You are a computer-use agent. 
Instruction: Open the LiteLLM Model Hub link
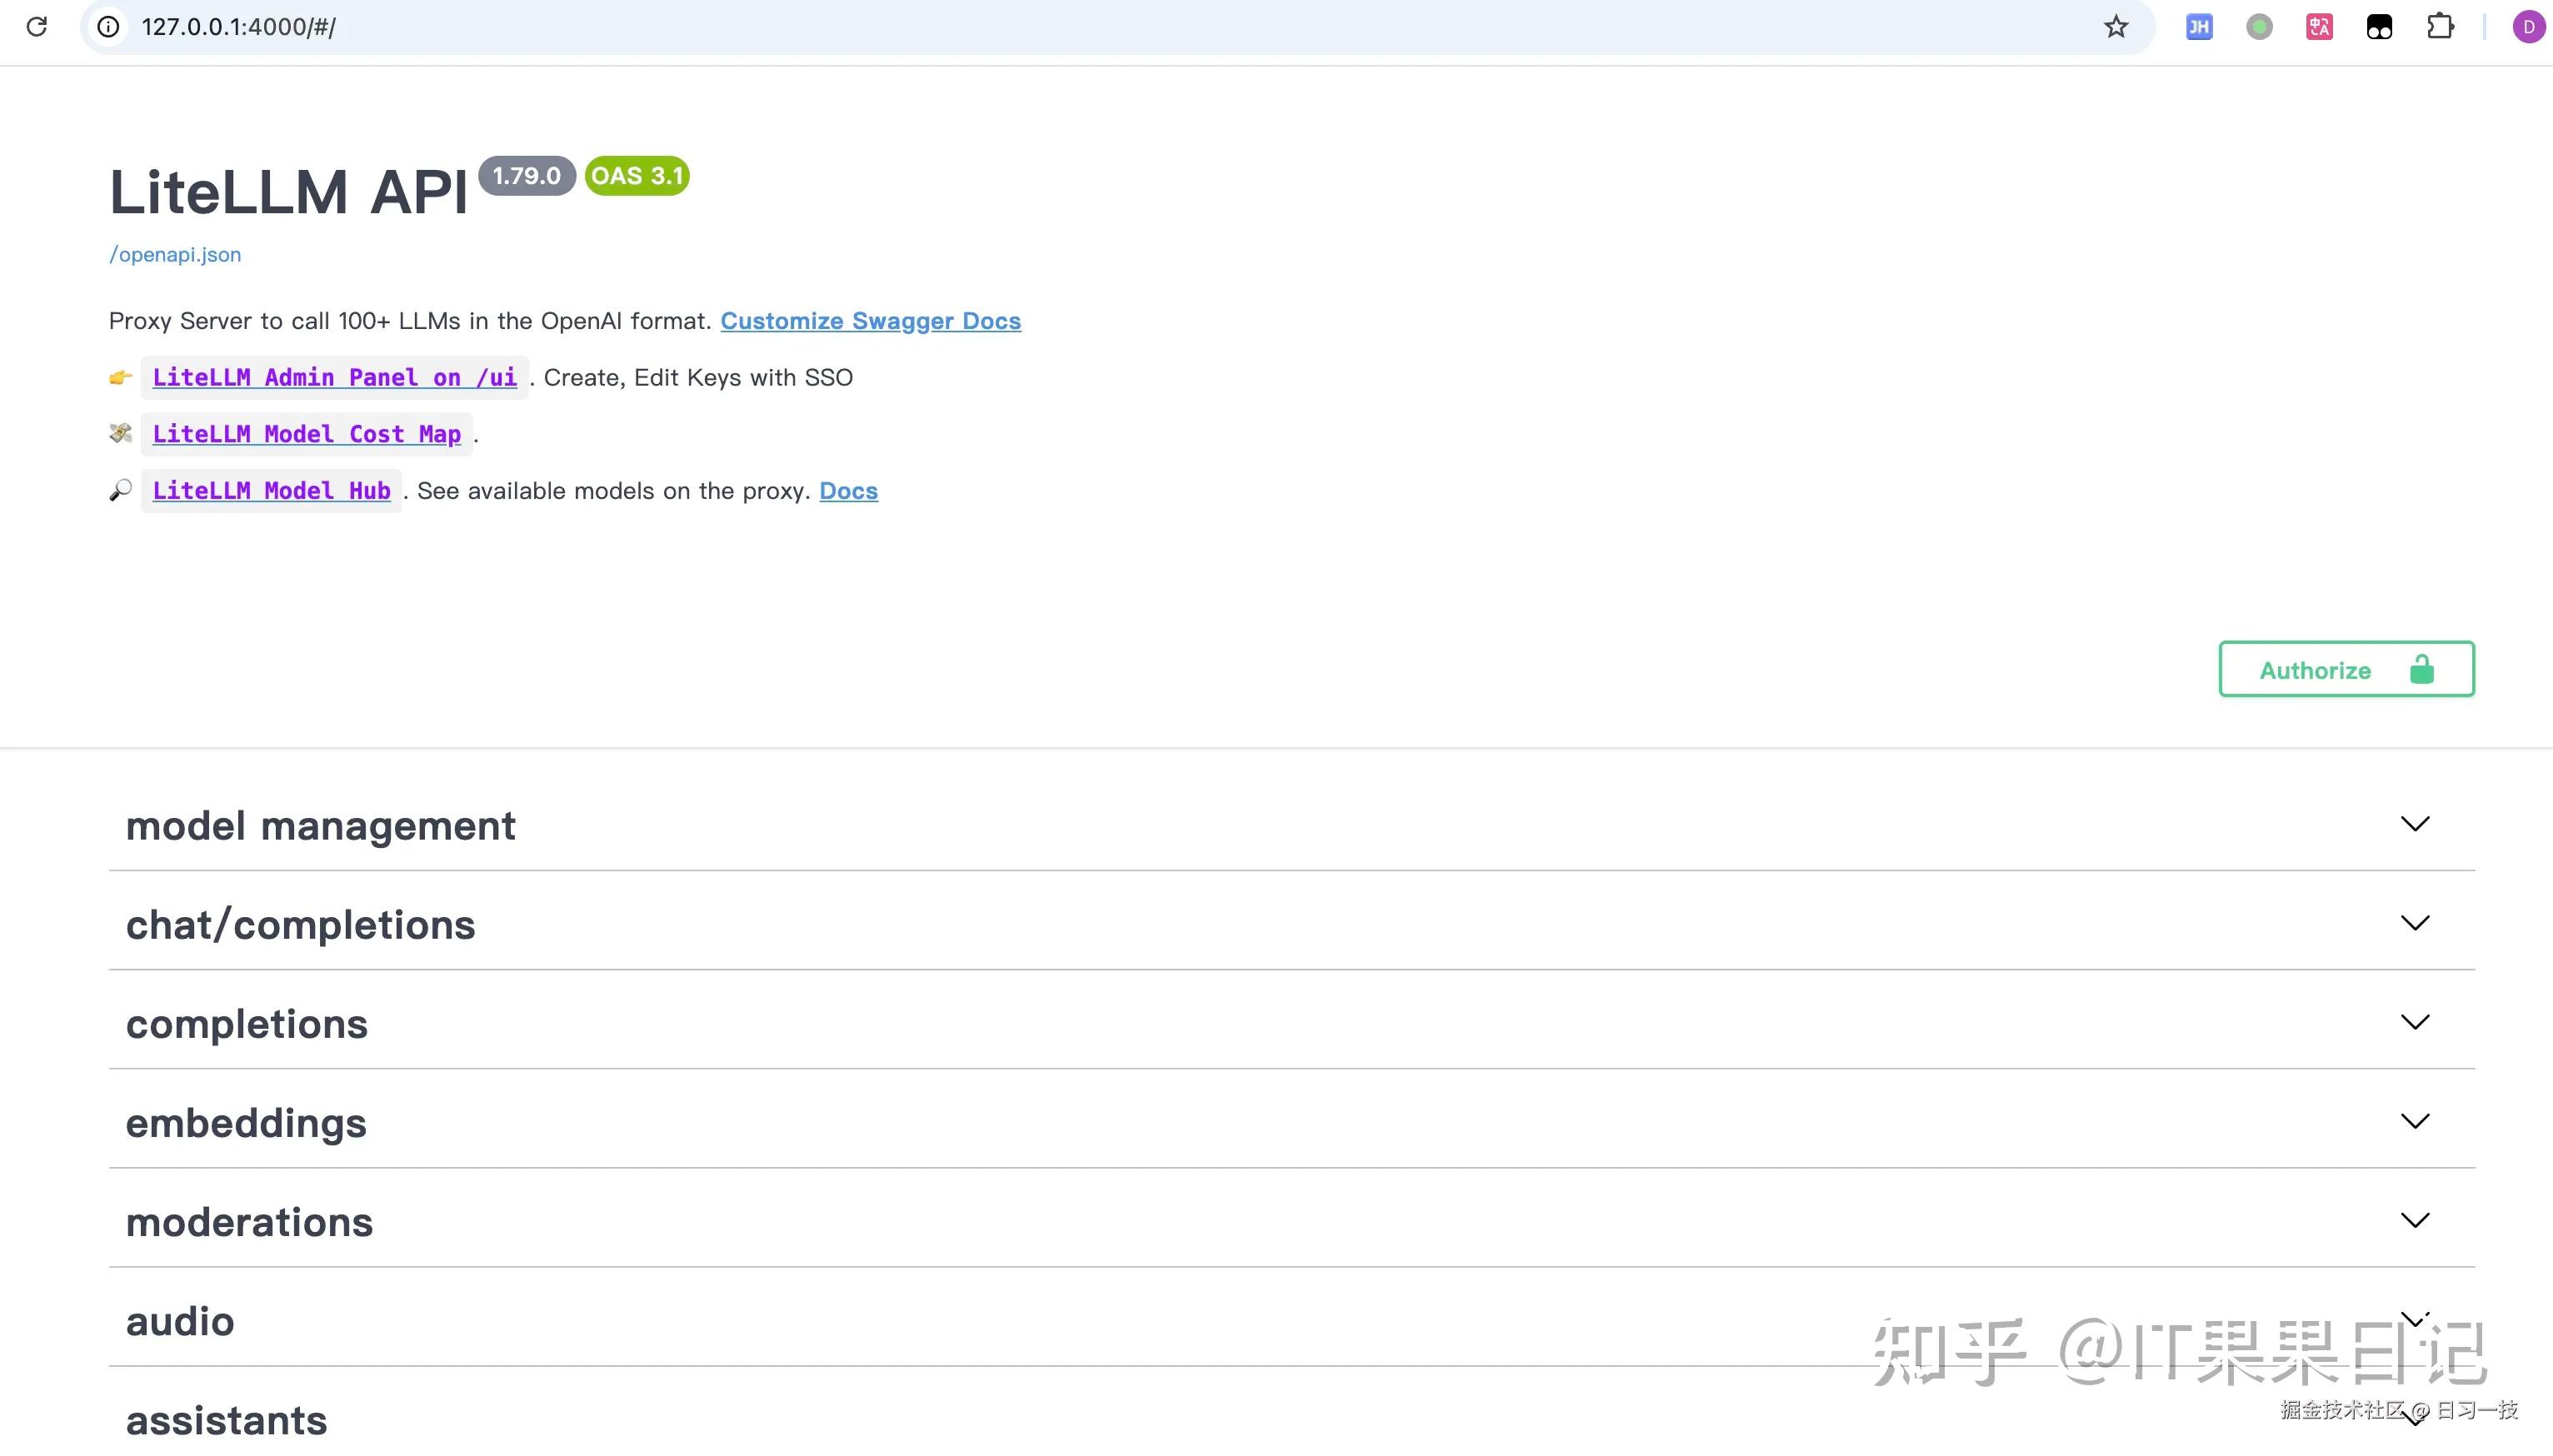click(271, 491)
